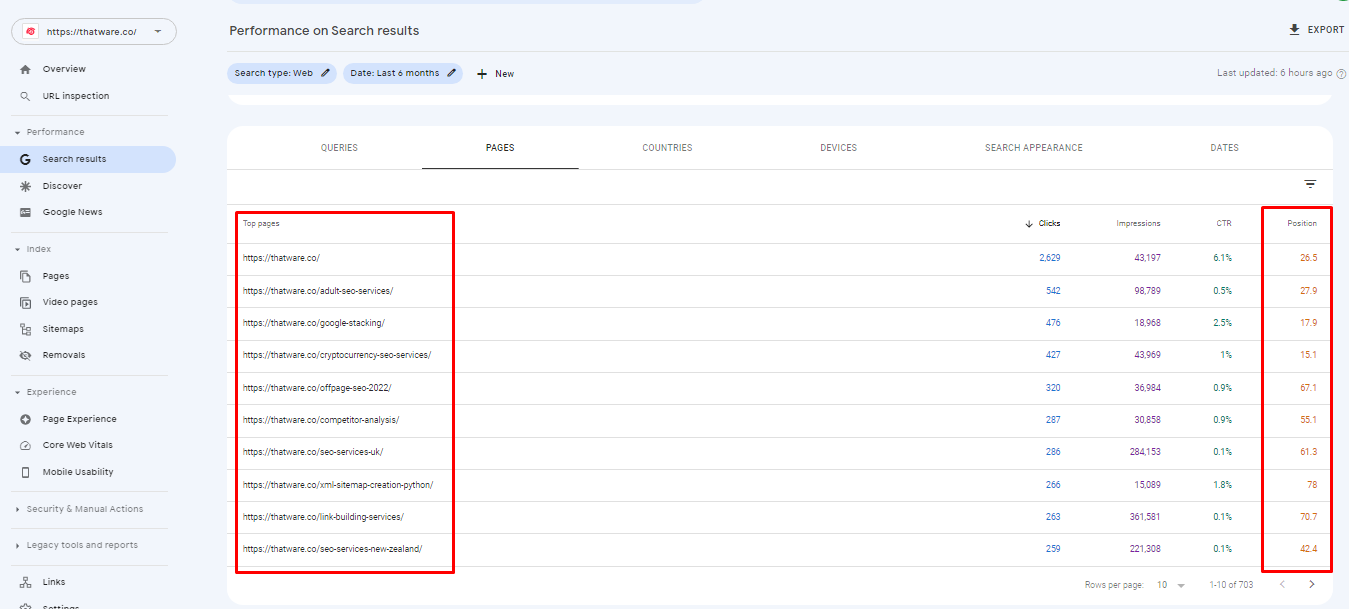Expand Legacy tools and reports section
Image resolution: width=1349 pixels, height=609 pixels.
(x=17, y=545)
